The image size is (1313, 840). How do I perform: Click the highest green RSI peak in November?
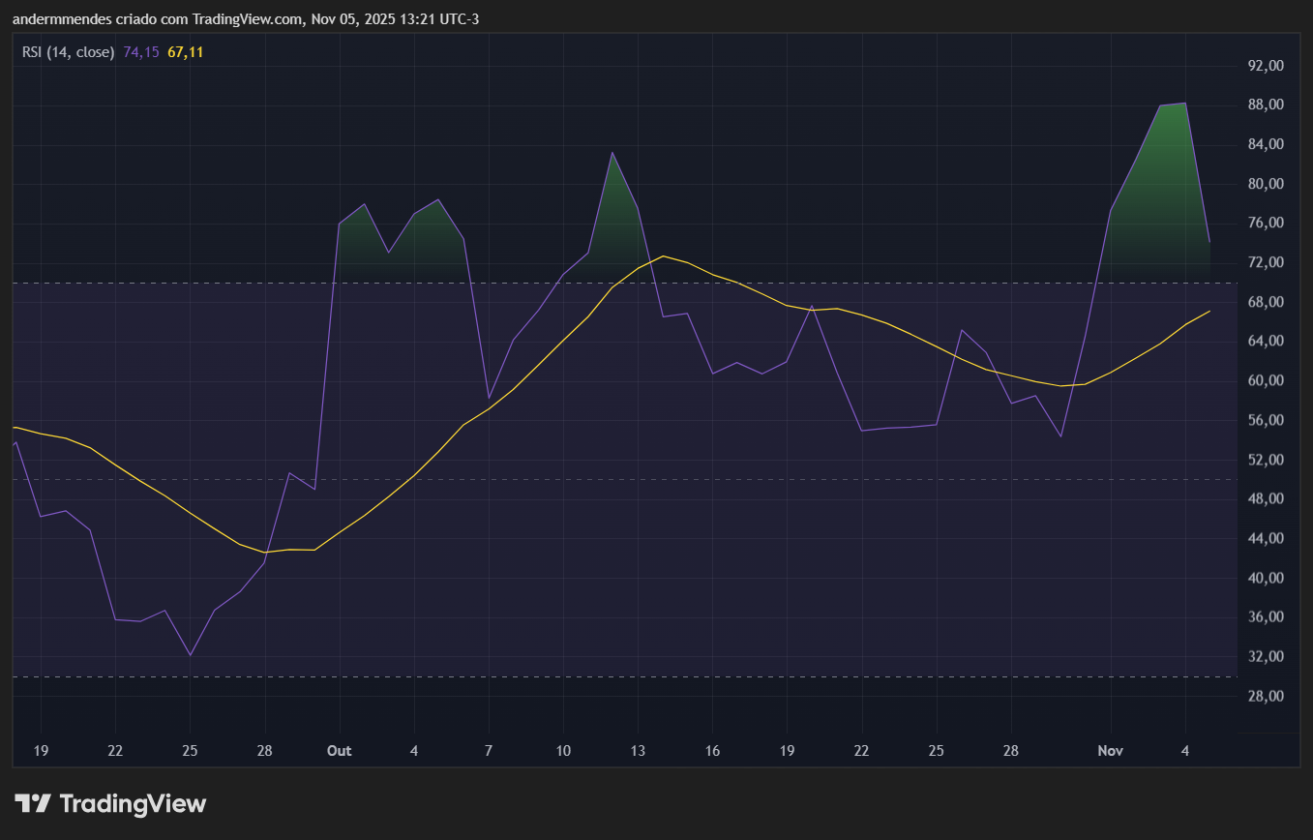click(1184, 104)
